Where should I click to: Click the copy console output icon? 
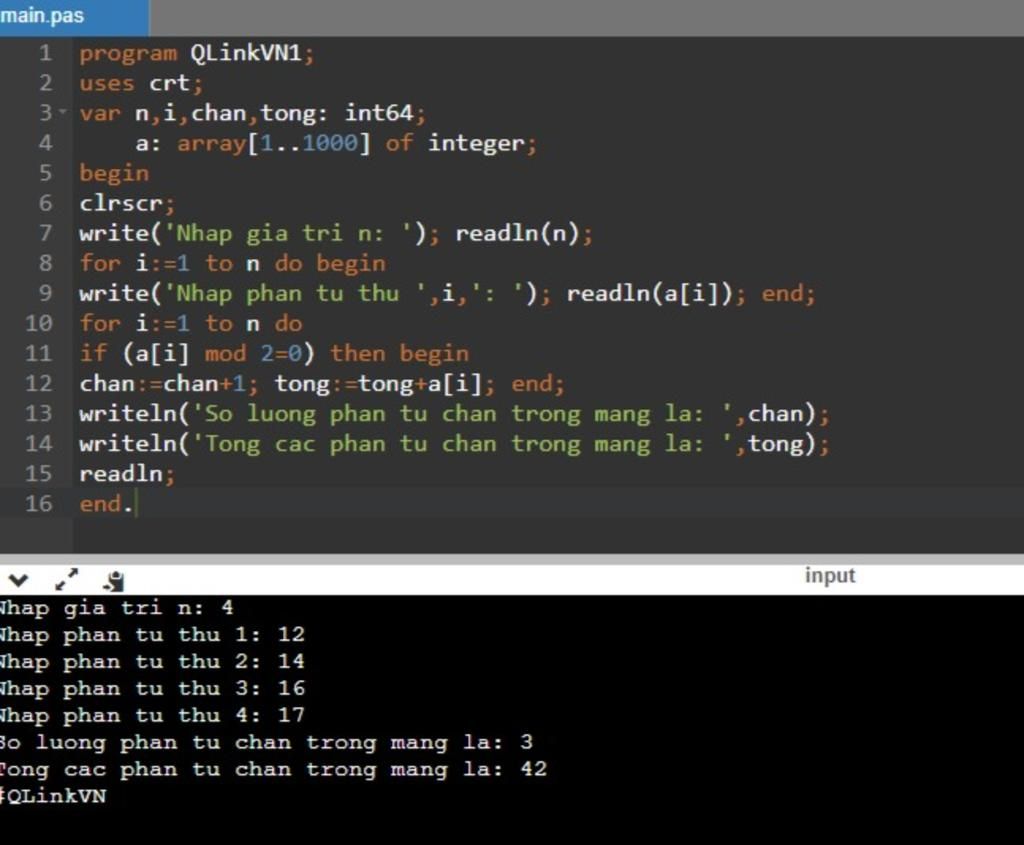(x=114, y=581)
